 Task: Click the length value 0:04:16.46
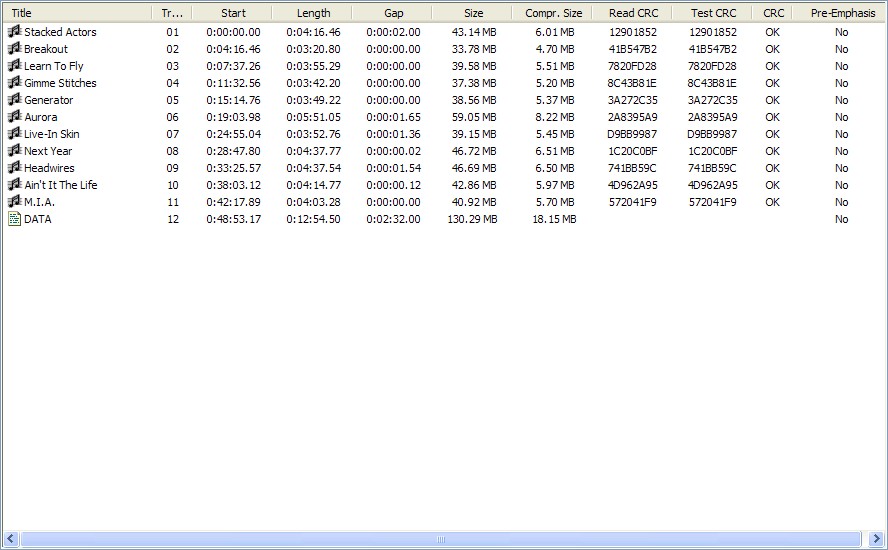313,32
